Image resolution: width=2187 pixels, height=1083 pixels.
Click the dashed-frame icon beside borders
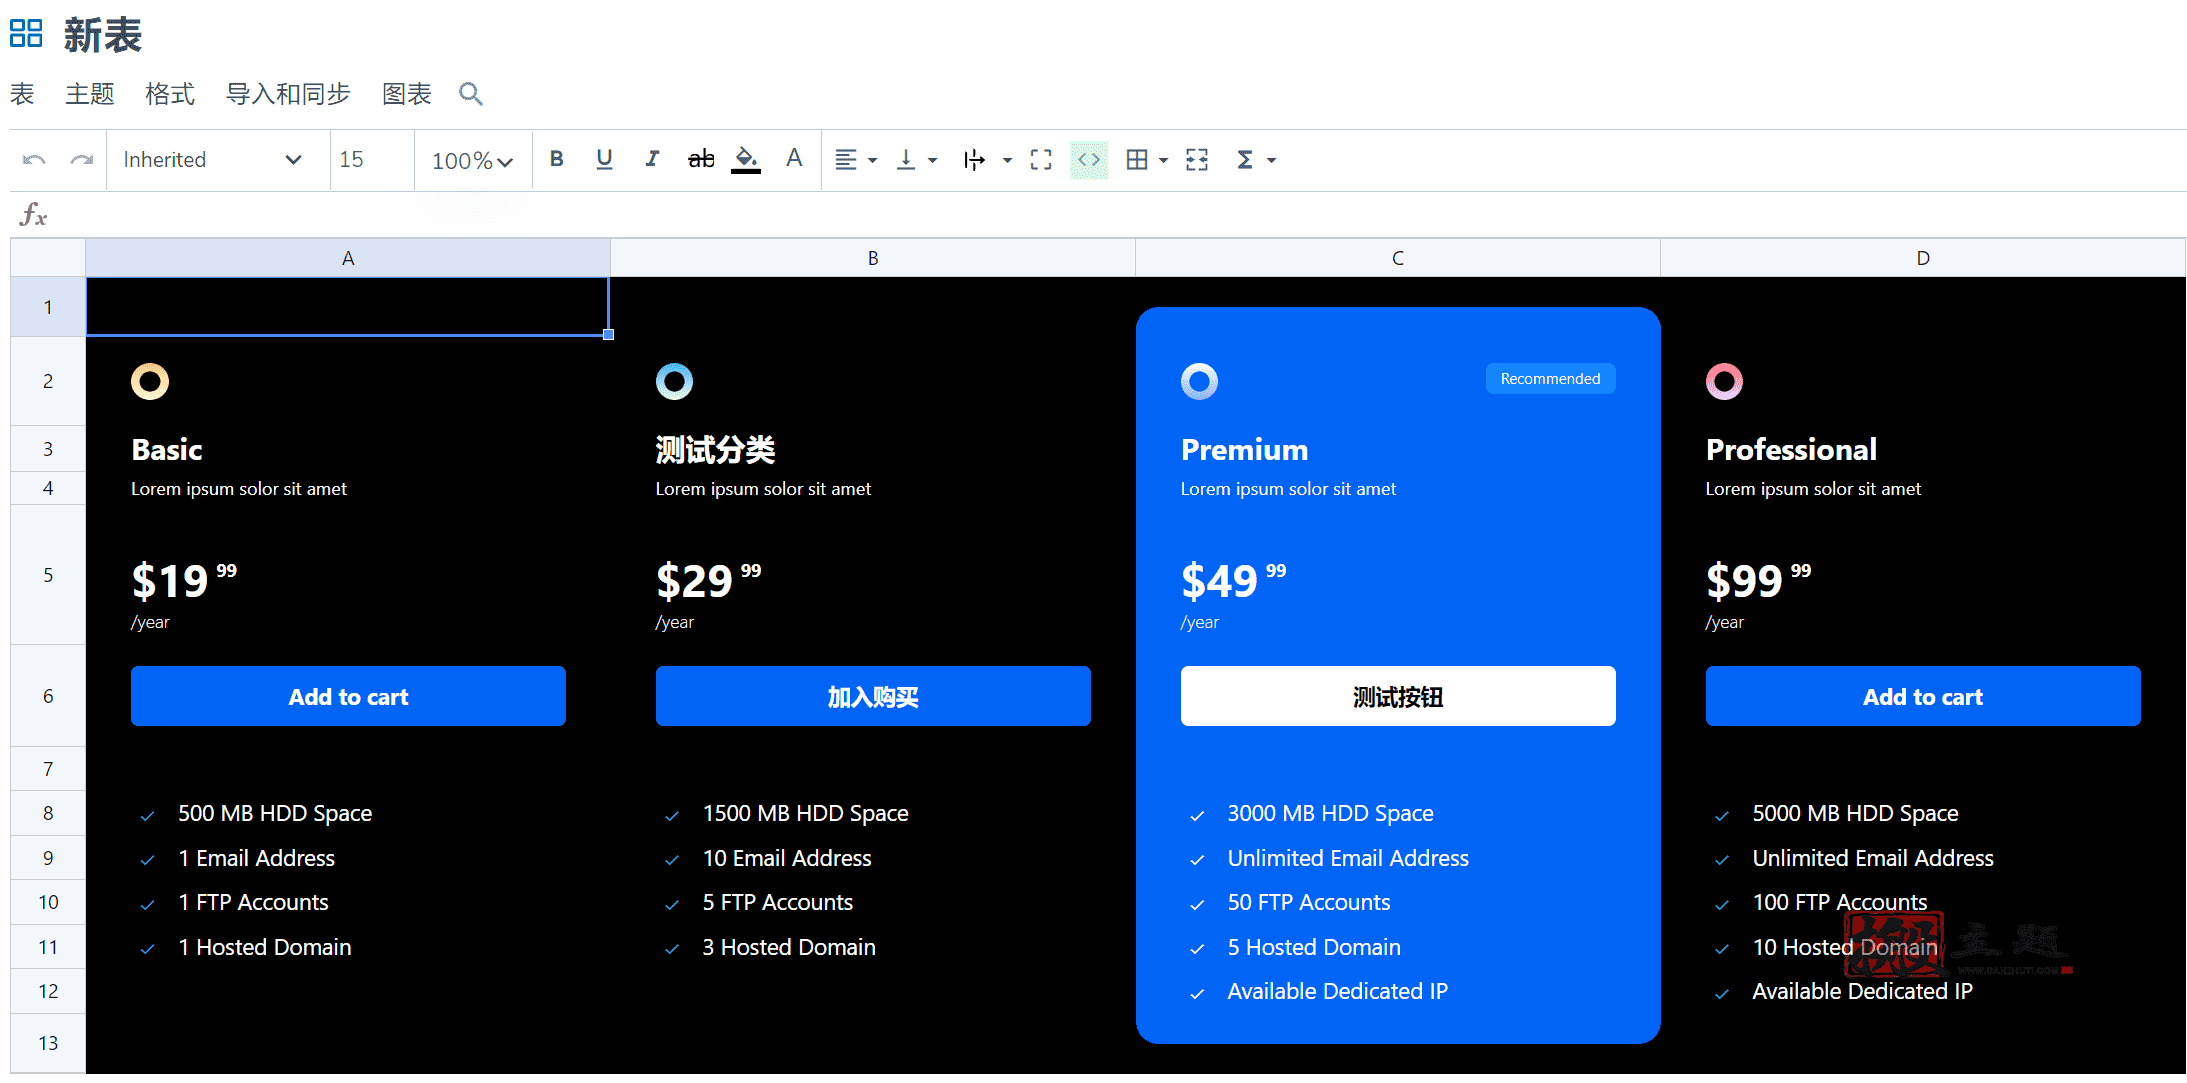1197,160
